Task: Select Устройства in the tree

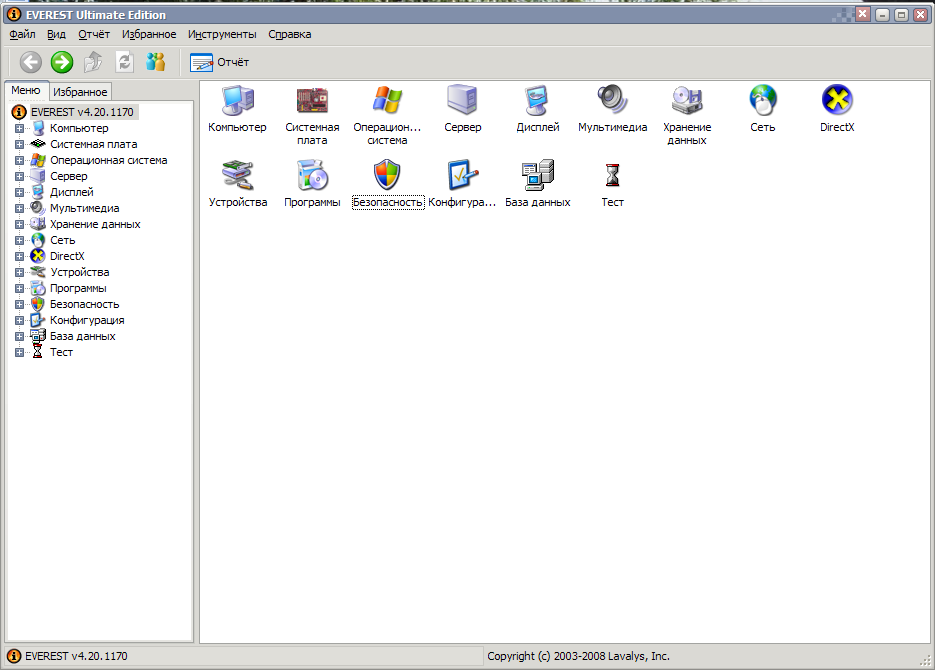Action: 80,272
